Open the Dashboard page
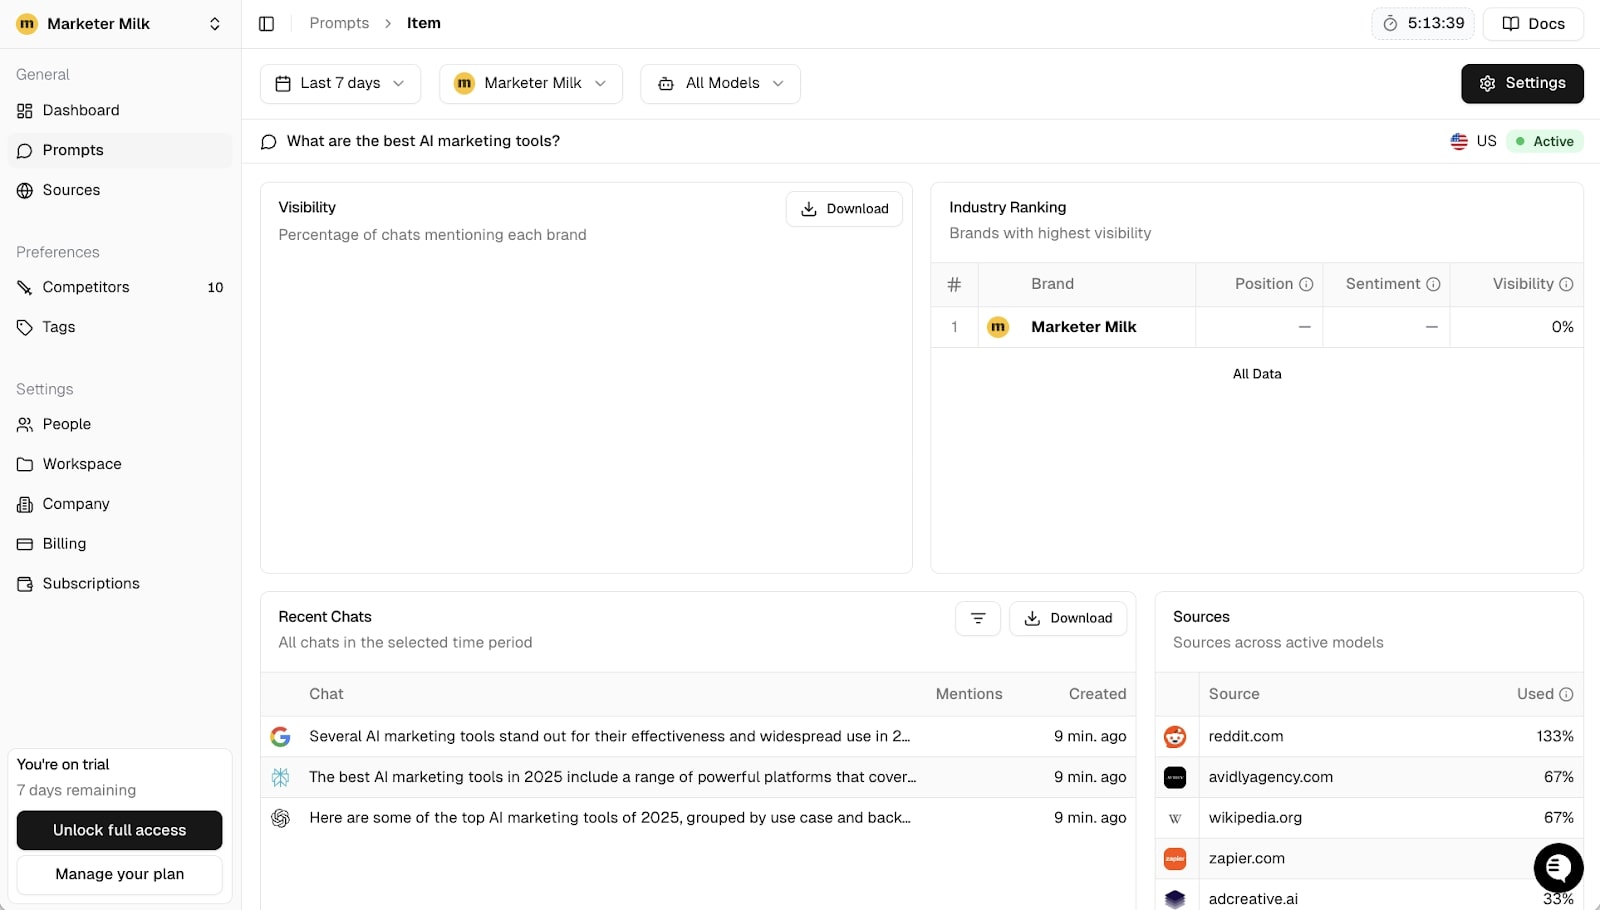 click(120, 110)
